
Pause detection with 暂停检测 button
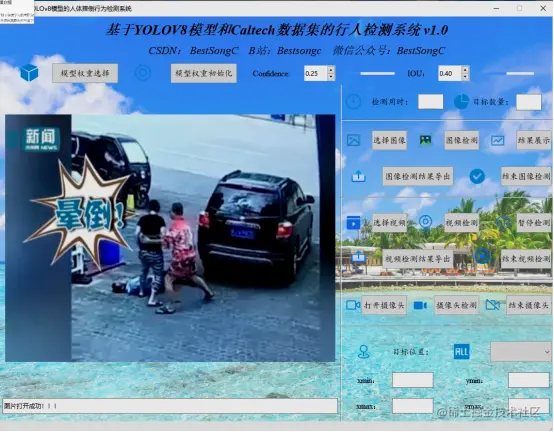point(534,223)
